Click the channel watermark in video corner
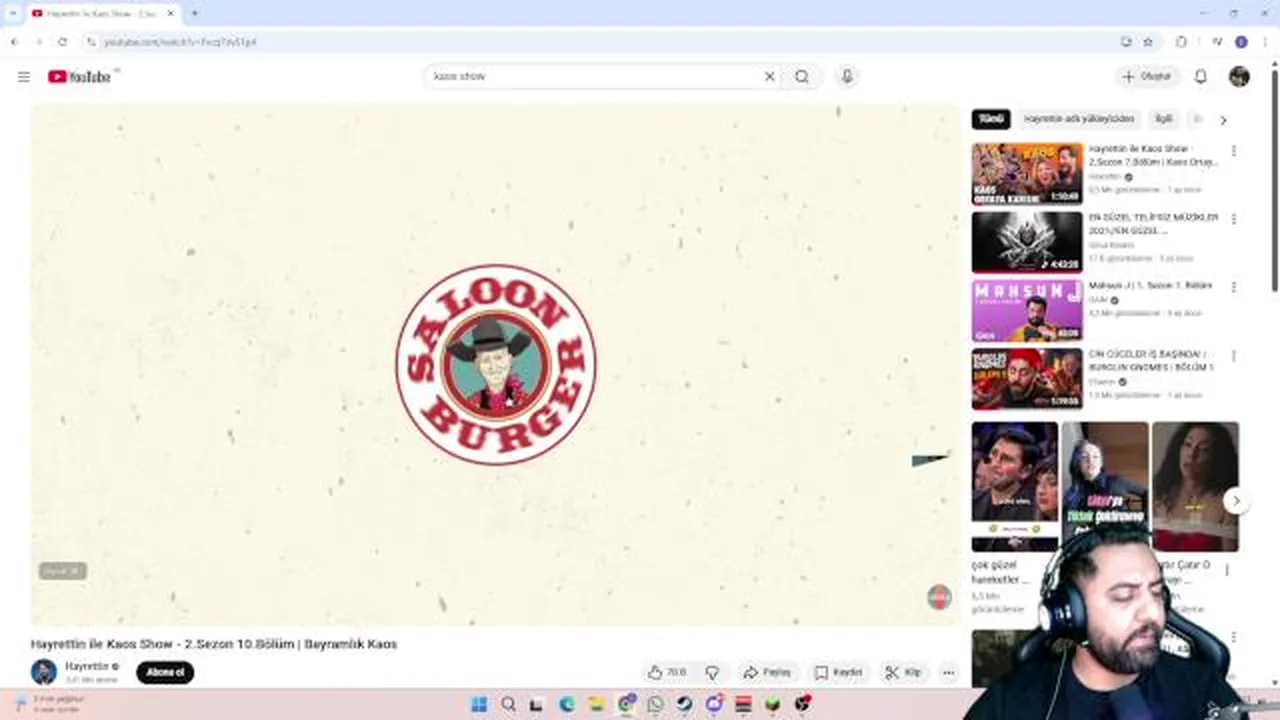The height and width of the screenshot is (720, 1280). click(x=939, y=597)
